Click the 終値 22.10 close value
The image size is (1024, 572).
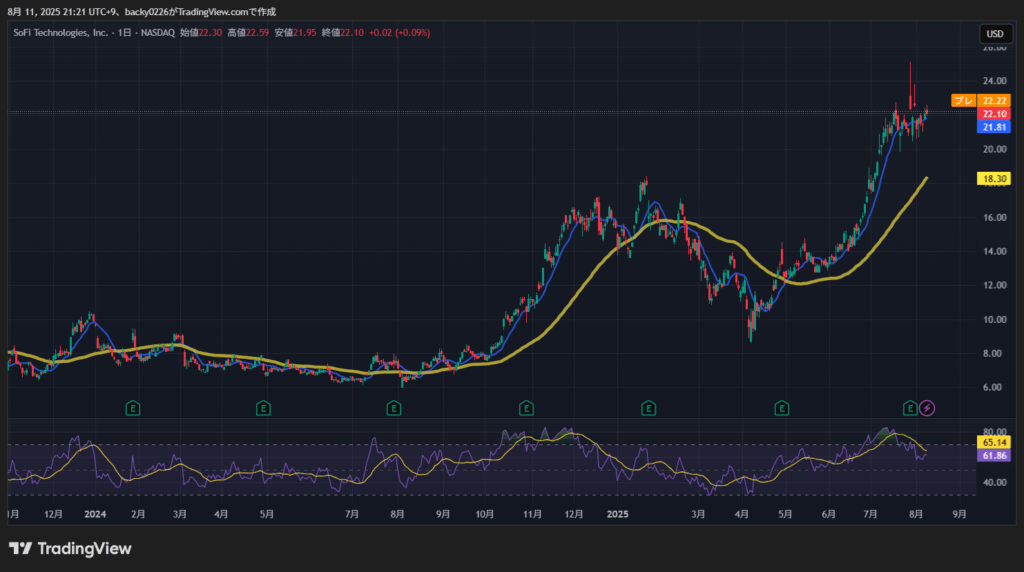pyautogui.click(x=343, y=33)
